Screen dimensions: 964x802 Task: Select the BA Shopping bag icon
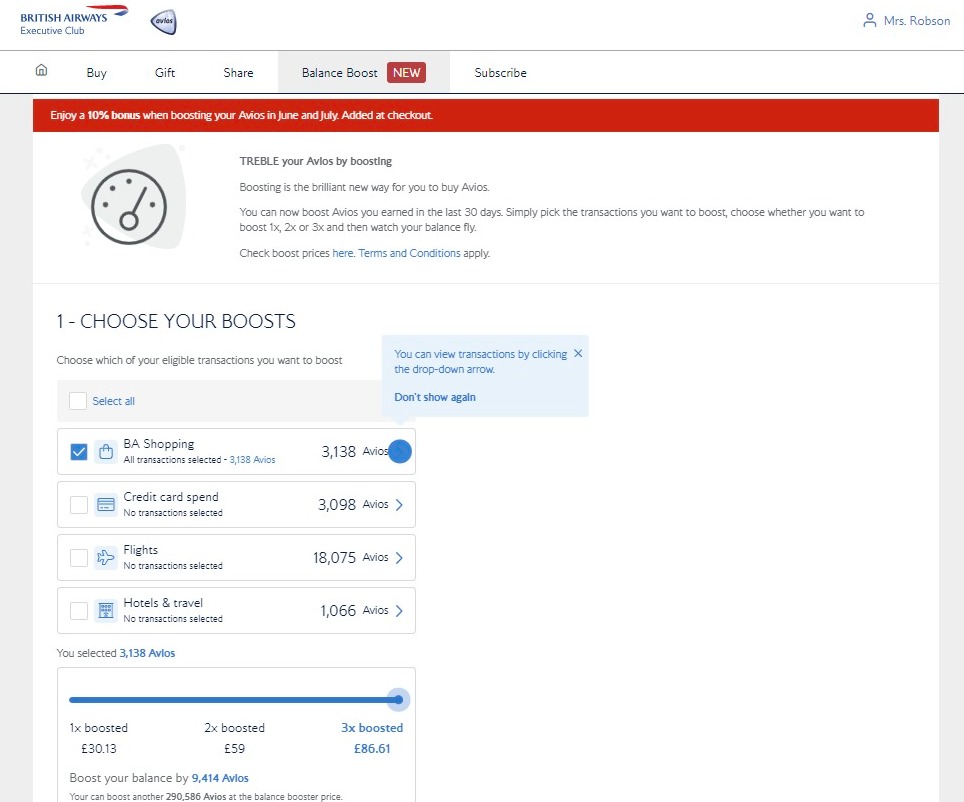click(x=107, y=451)
